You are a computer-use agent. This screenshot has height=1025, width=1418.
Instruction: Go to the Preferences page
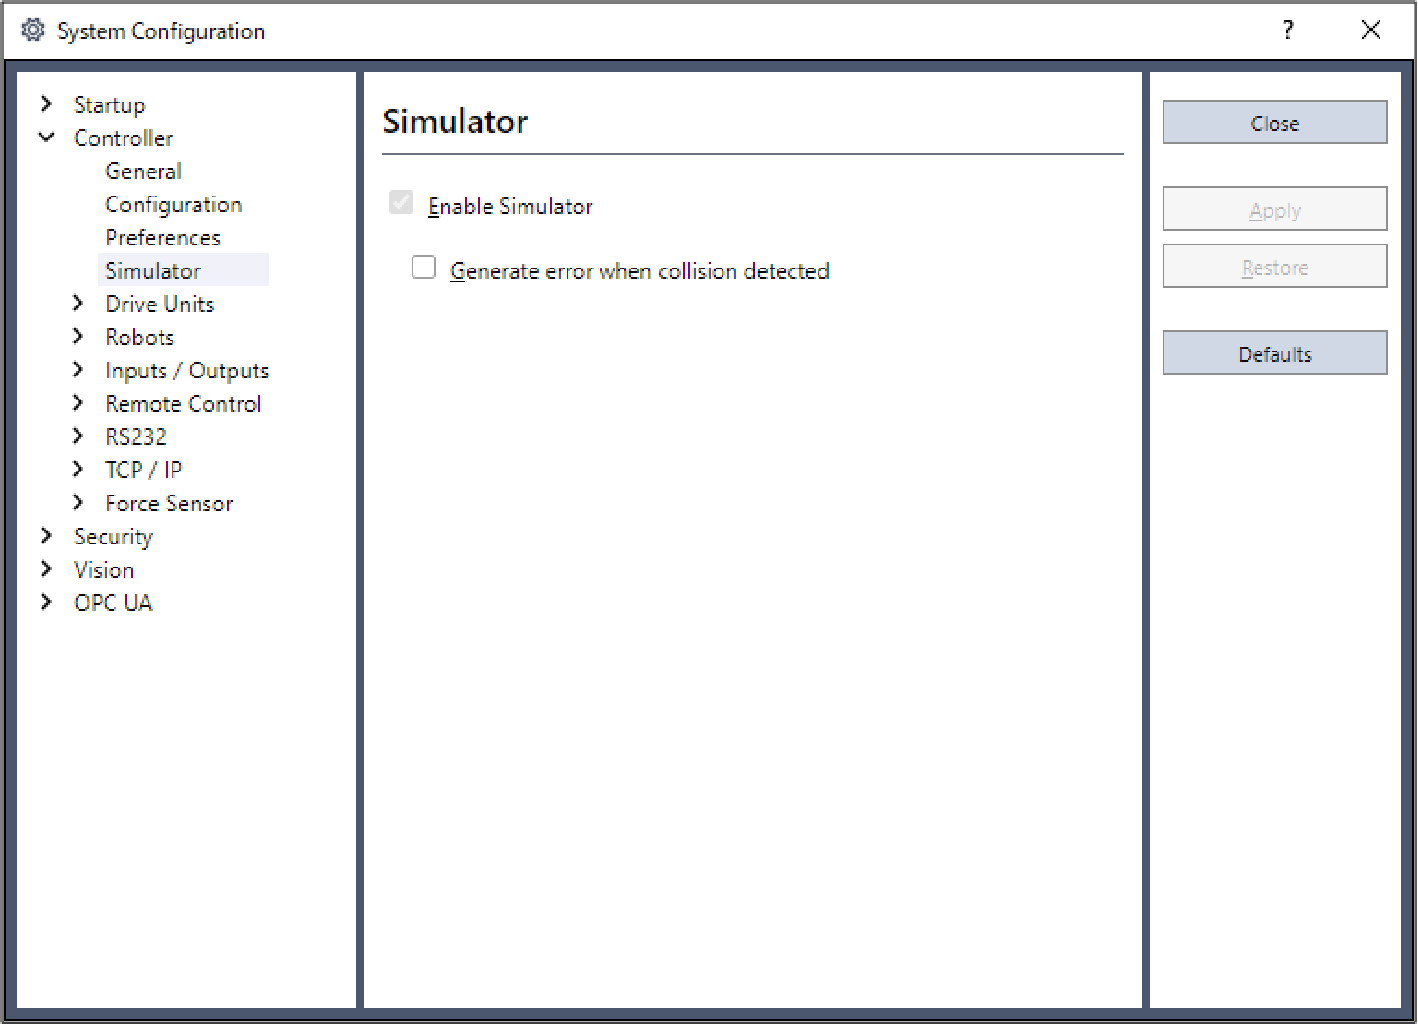click(163, 237)
